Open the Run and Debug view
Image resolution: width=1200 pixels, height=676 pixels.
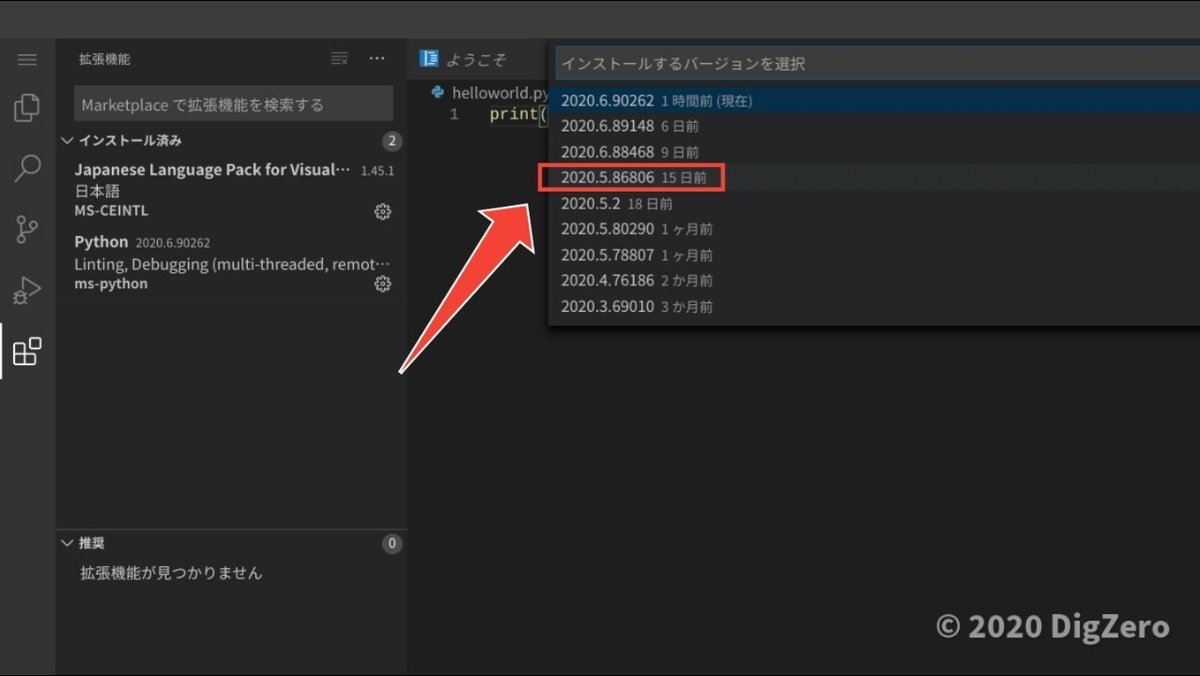27,291
